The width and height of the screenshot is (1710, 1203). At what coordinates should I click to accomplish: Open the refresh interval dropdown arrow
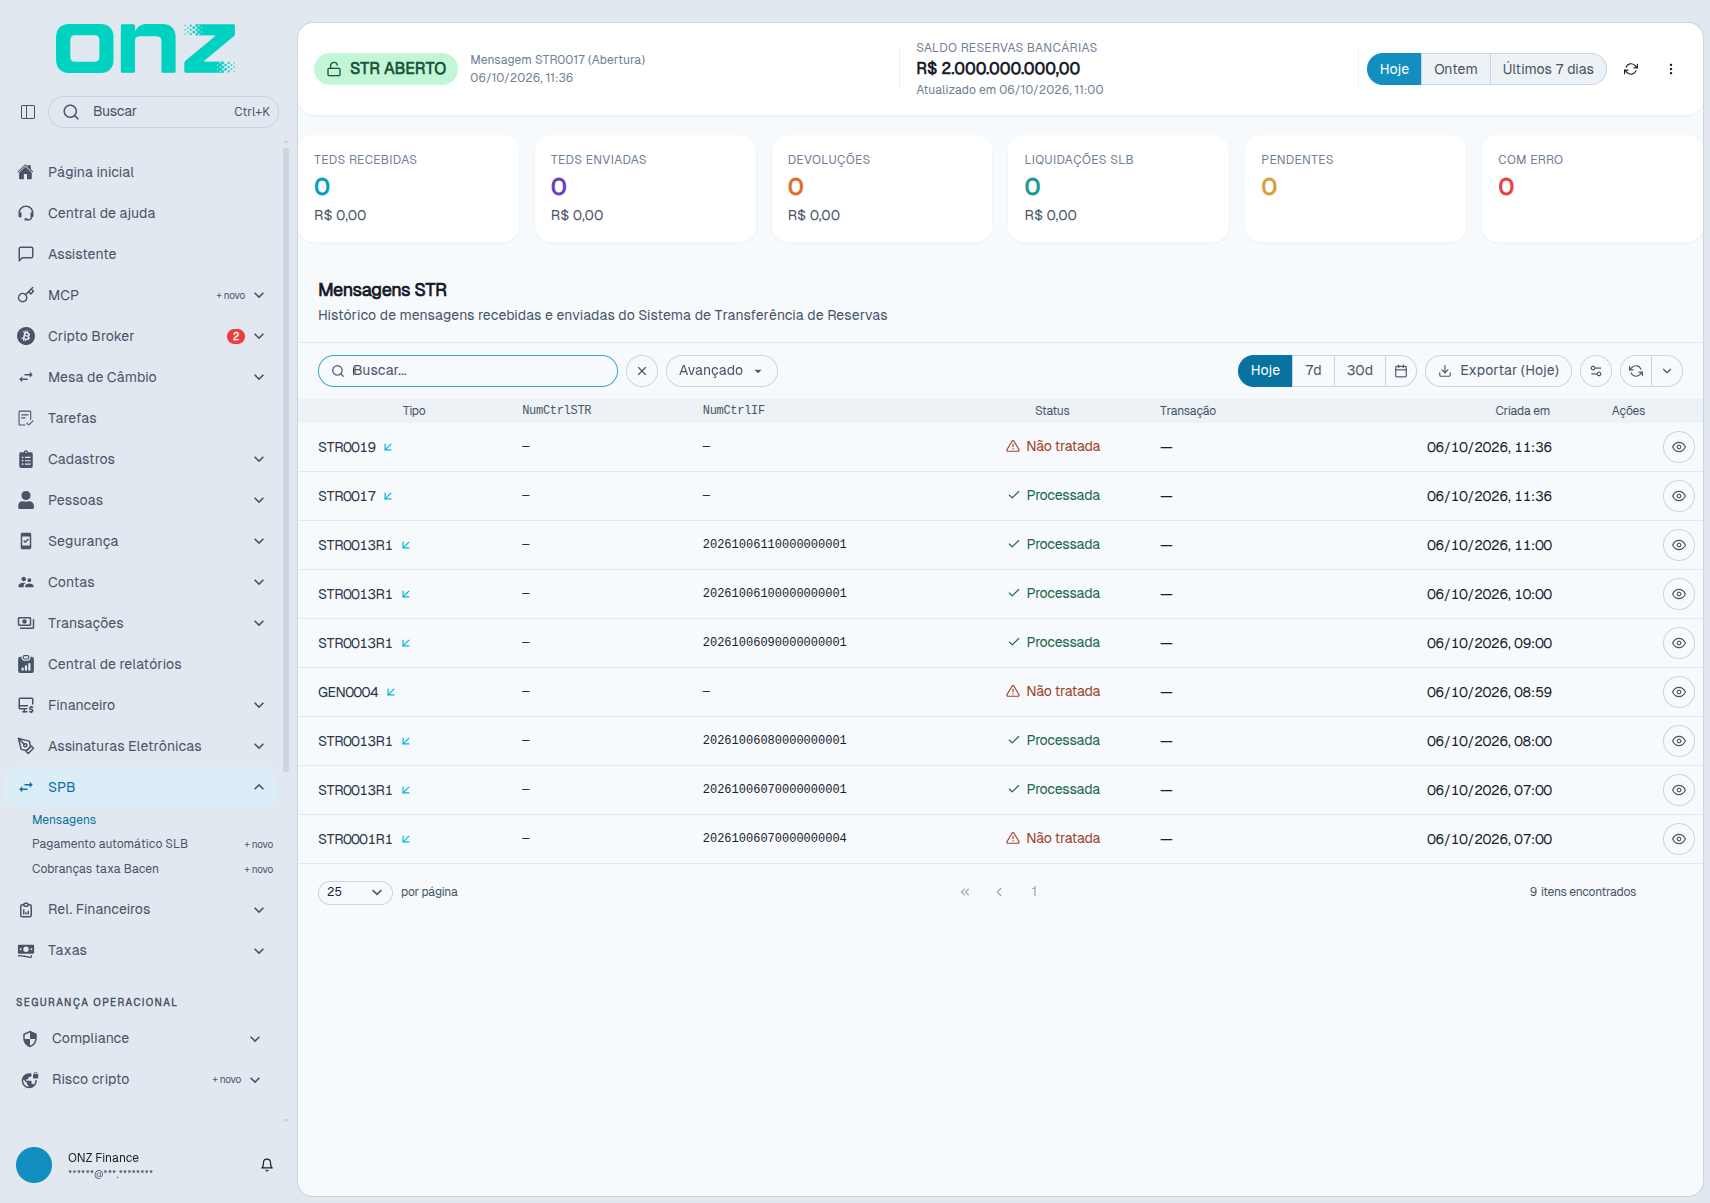tap(1667, 371)
